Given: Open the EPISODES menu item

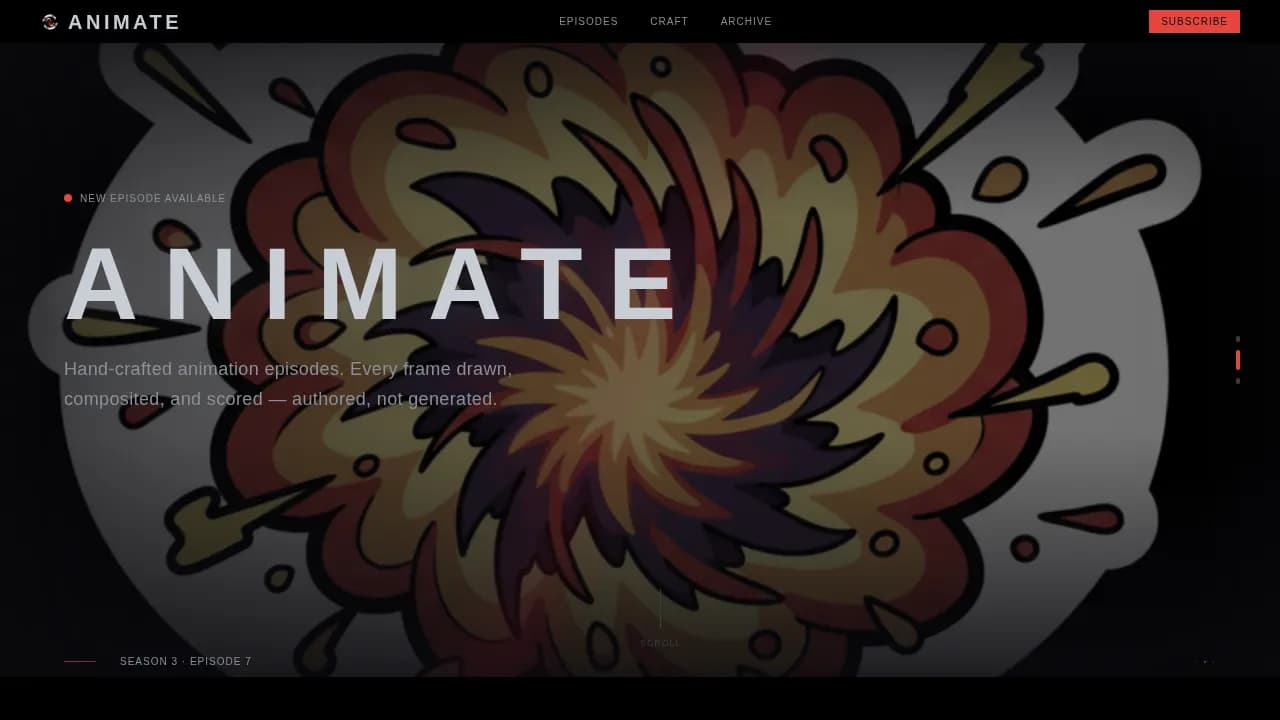Looking at the screenshot, I should [588, 21].
